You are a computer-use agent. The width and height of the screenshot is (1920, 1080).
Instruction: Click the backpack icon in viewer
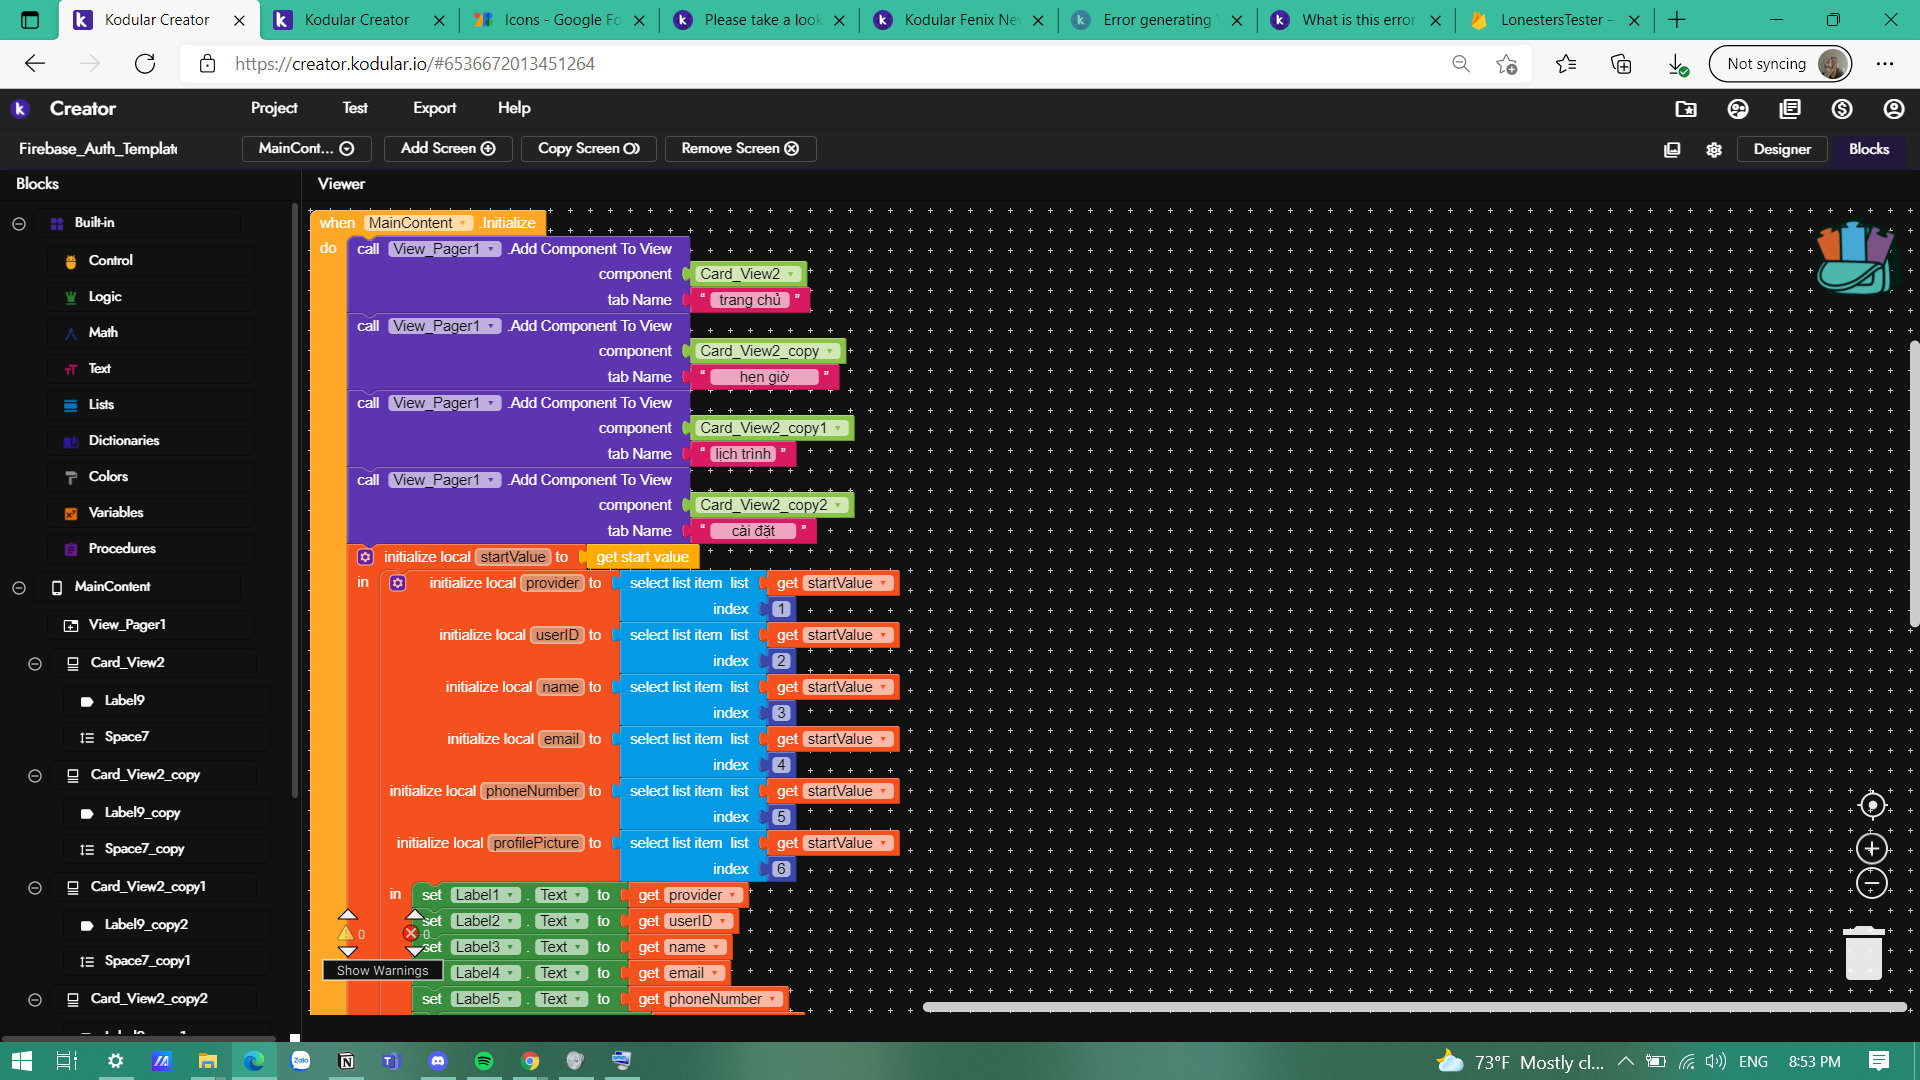(1855, 258)
